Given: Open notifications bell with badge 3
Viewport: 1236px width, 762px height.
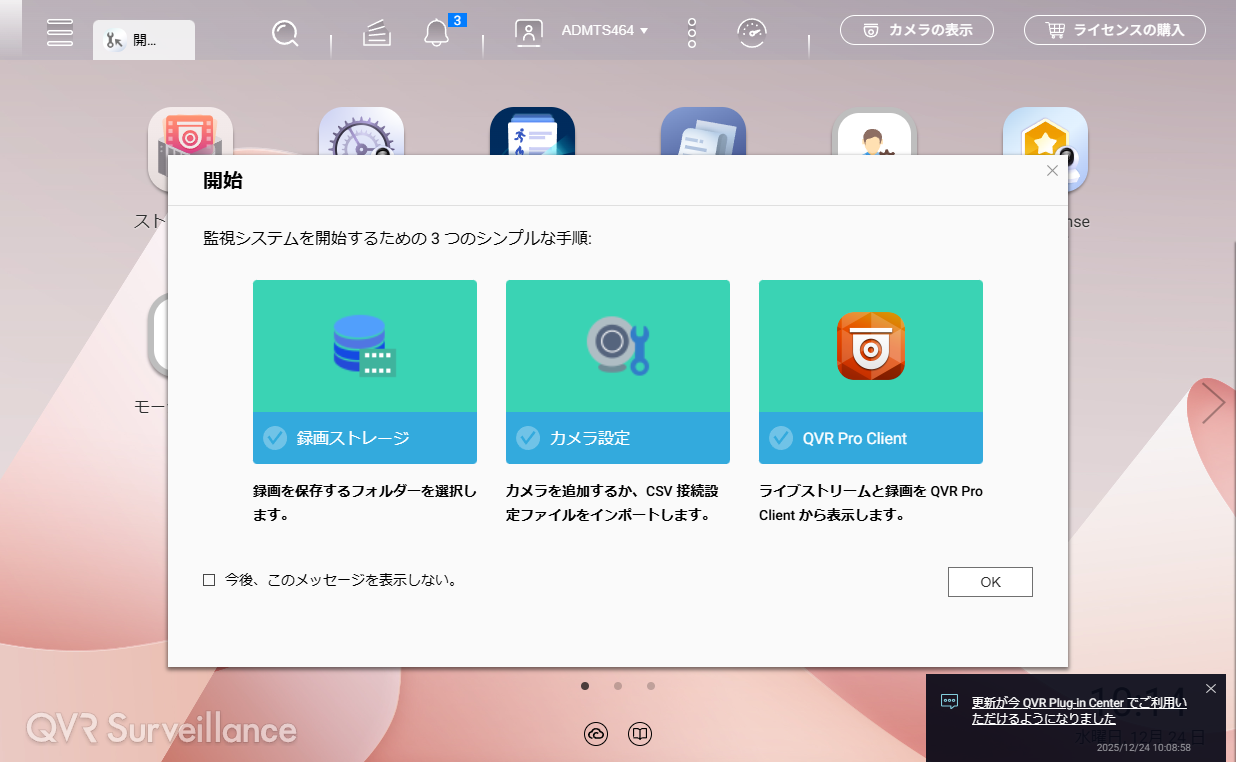Looking at the screenshot, I should coord(436,33).
